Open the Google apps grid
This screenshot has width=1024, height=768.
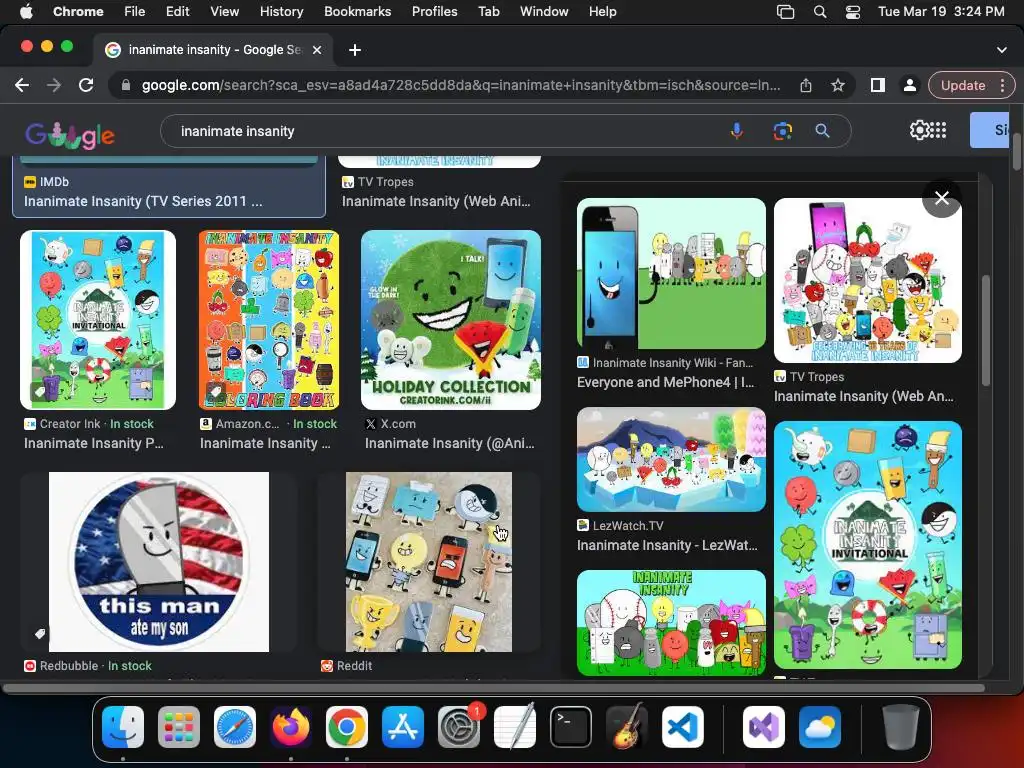[938, 130]
